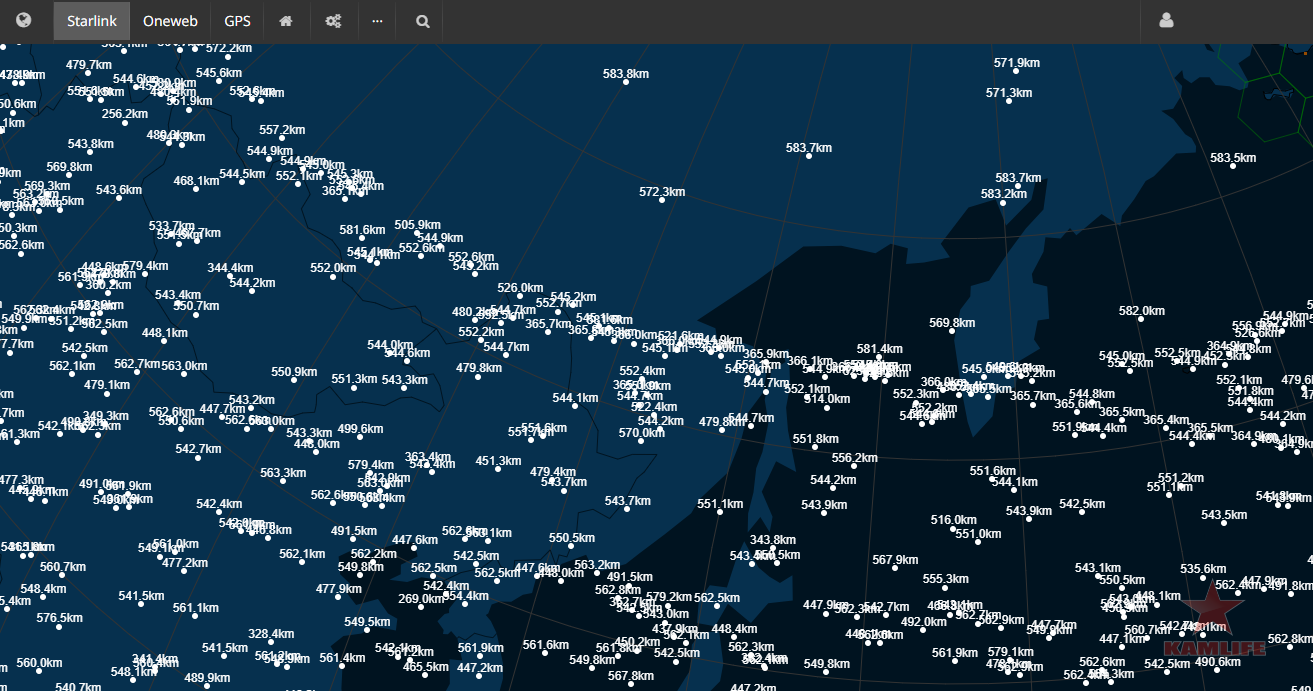Screen dimensions: 1313x691
Task: Select satellite labeled 551.8km
Action: (x=815, y=439)
